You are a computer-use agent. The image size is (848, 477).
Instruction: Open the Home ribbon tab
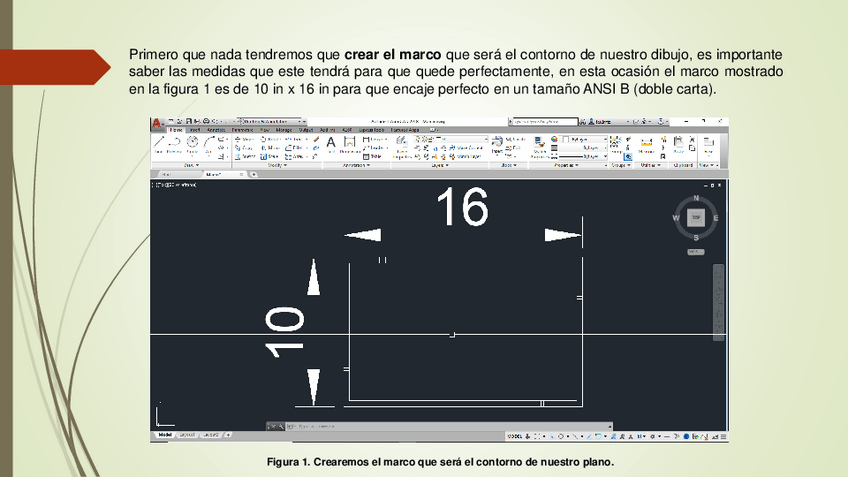[x=176, y=130]
